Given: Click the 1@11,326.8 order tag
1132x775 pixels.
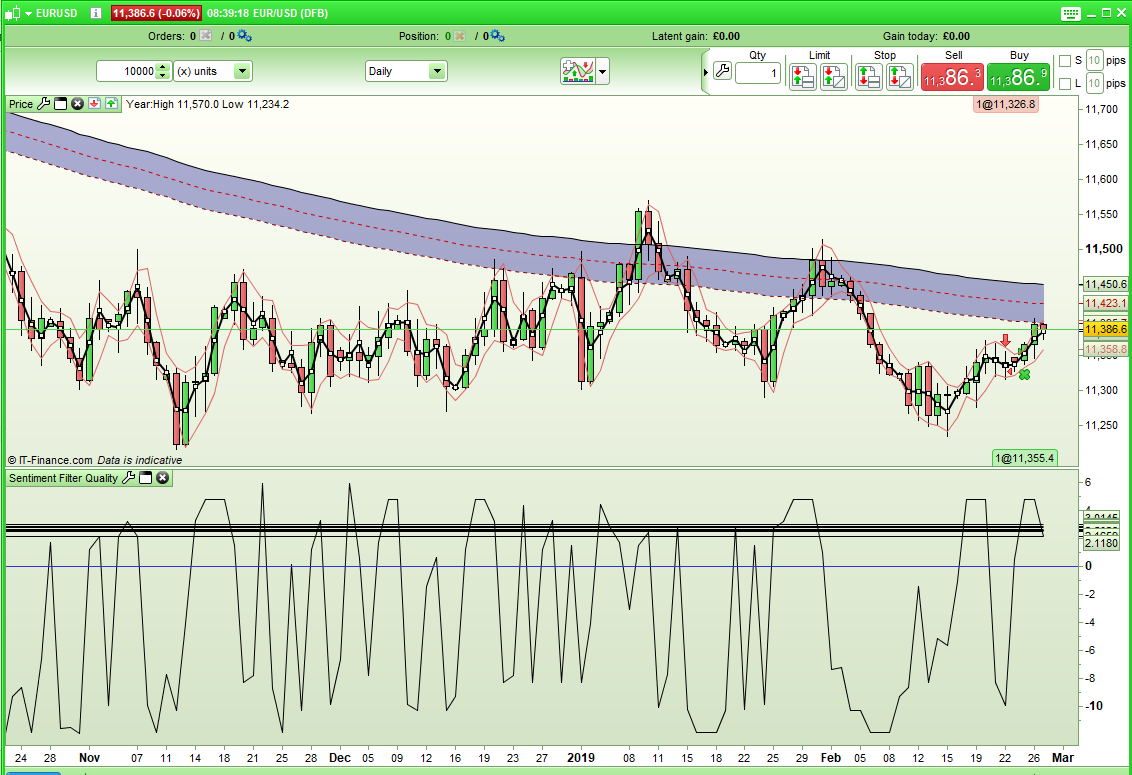Looking at the screenshot, I should click(x=1006, y=104).
